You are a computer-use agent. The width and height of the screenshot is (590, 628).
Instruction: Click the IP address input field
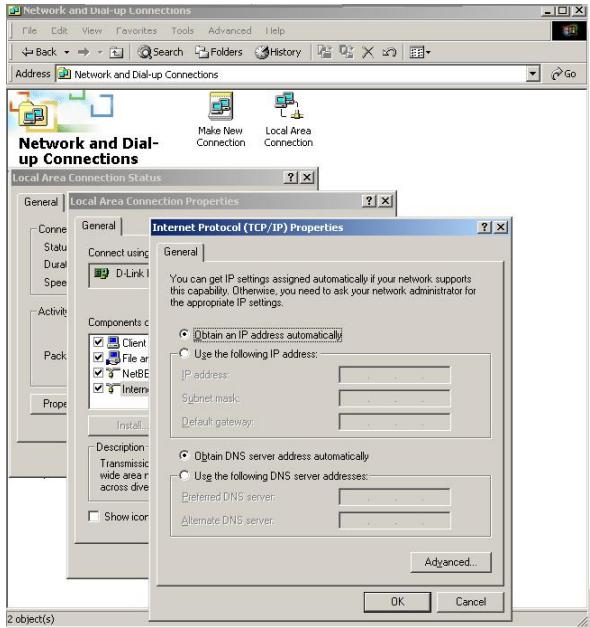[395, 375]
